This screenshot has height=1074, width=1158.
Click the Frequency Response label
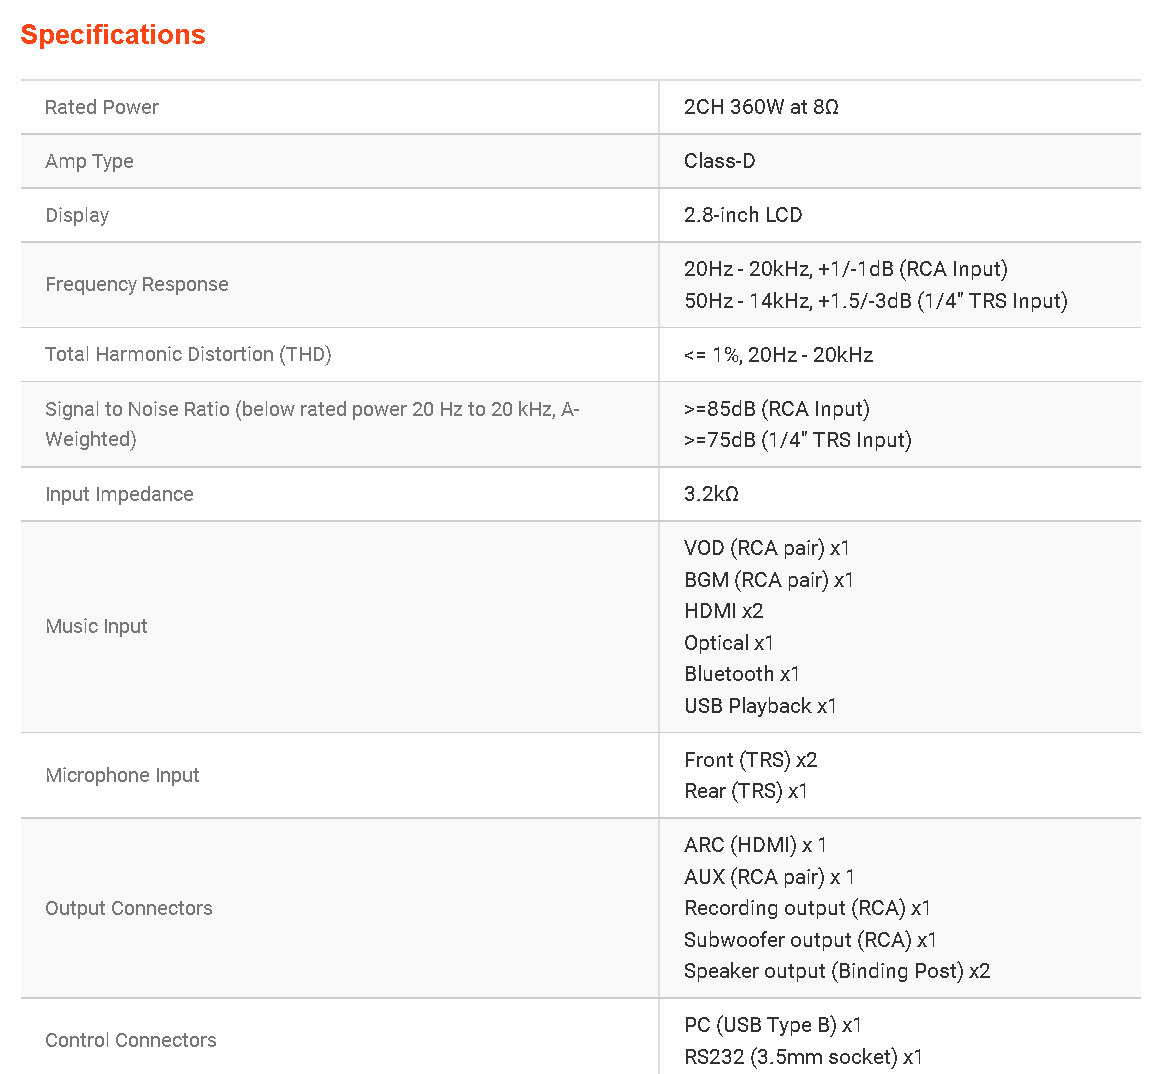(x=137, y=284)
